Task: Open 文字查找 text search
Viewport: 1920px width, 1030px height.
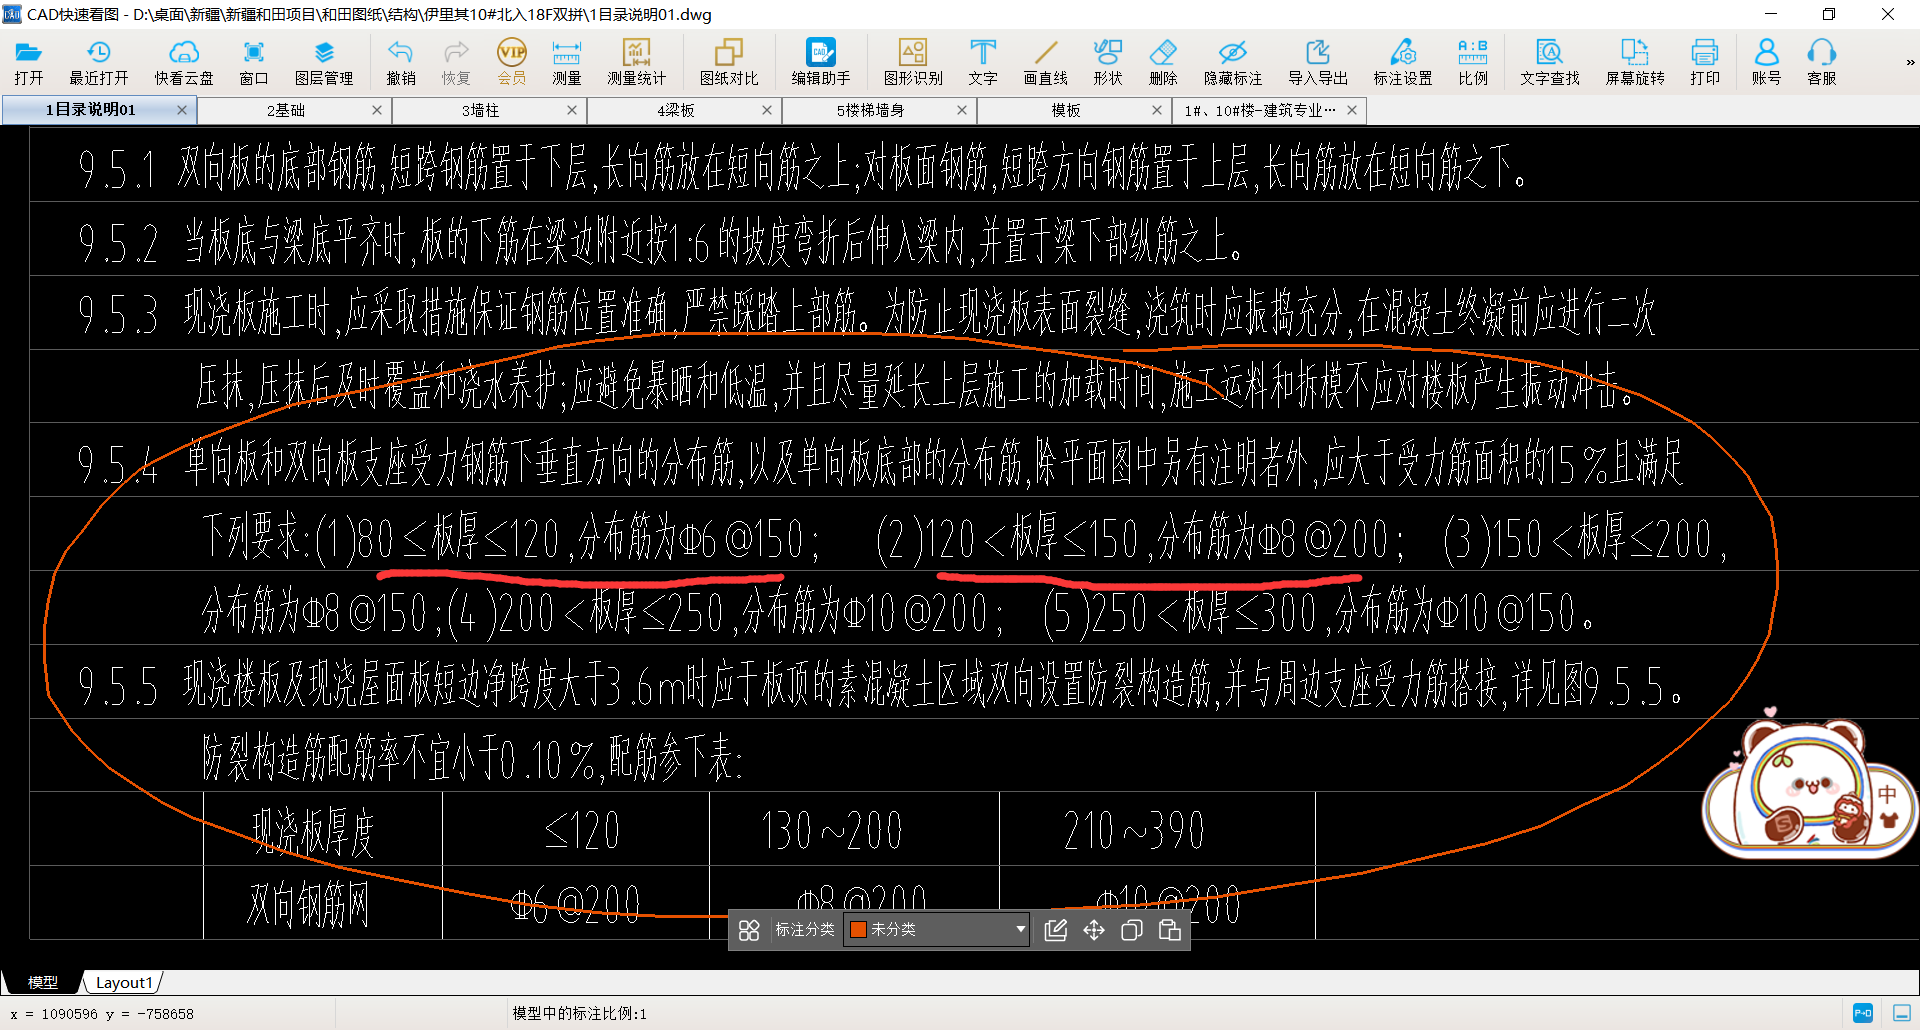Action: tap(1550, 62)
